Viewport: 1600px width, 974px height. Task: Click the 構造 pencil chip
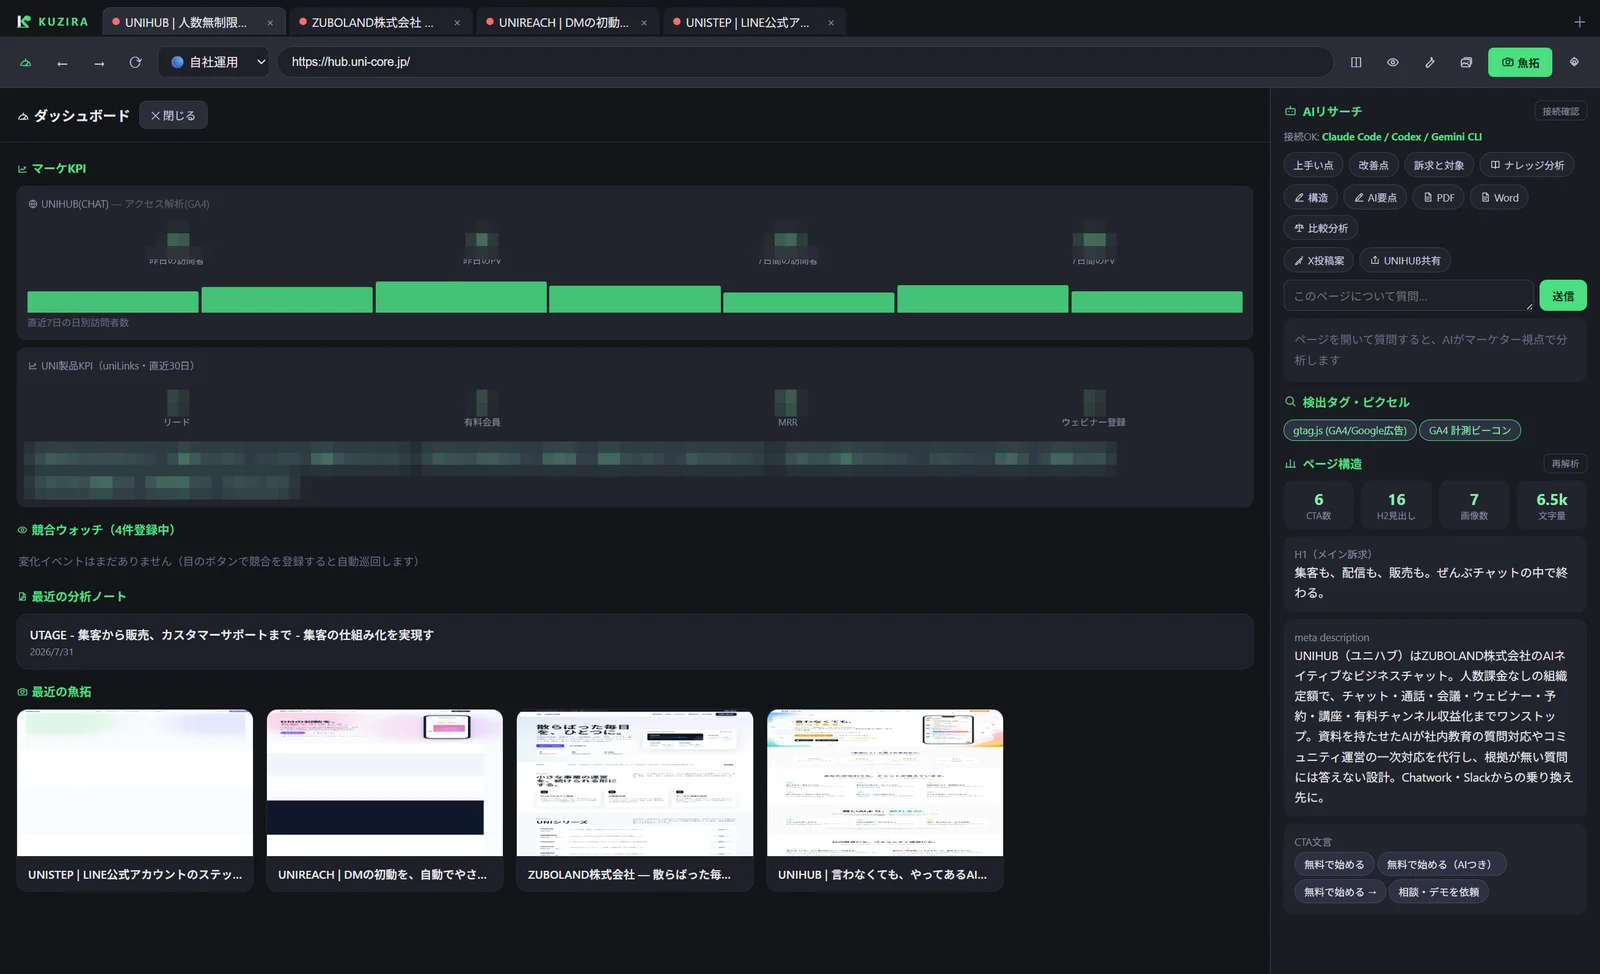coord(1311,197)
